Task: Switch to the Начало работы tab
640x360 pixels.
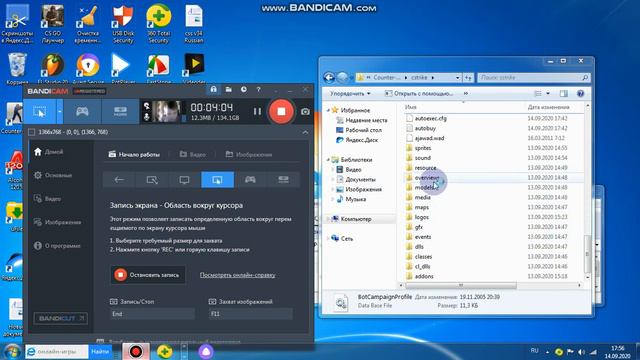Action: point(134,155)
